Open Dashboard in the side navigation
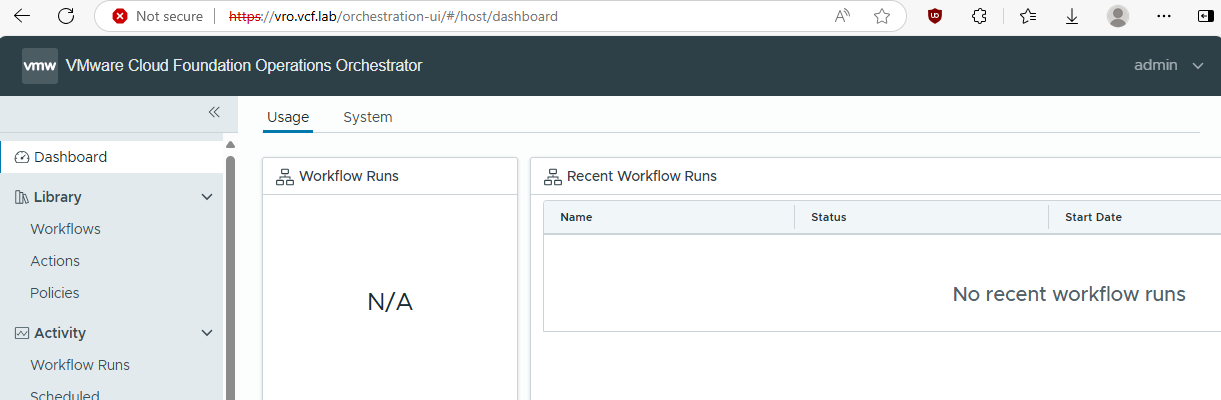1221x400 pixels. click(x=112, y=157)
